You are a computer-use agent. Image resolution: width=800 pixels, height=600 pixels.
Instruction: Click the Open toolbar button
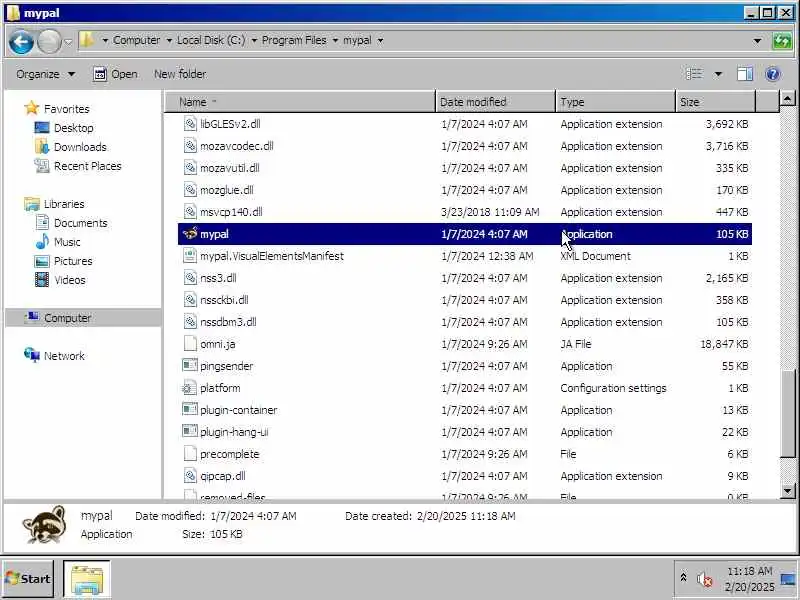point(115,74)
